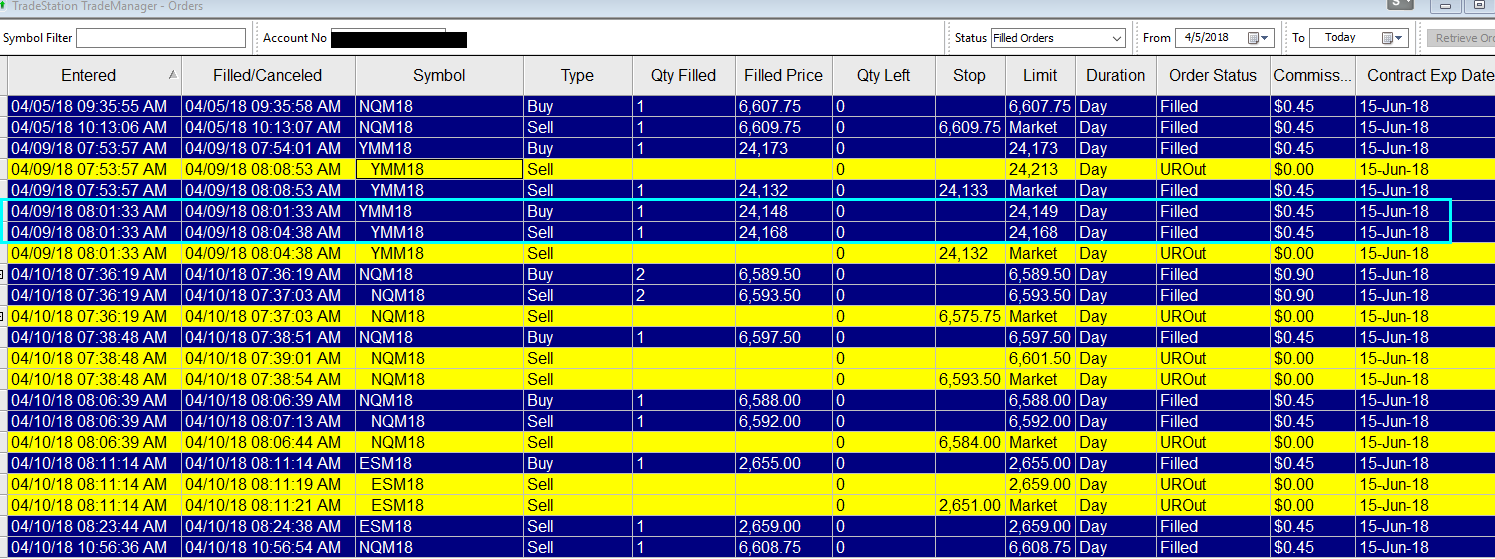
Task: Select limit 24,213 in UROut row
Action: (x=1040, y=169)
